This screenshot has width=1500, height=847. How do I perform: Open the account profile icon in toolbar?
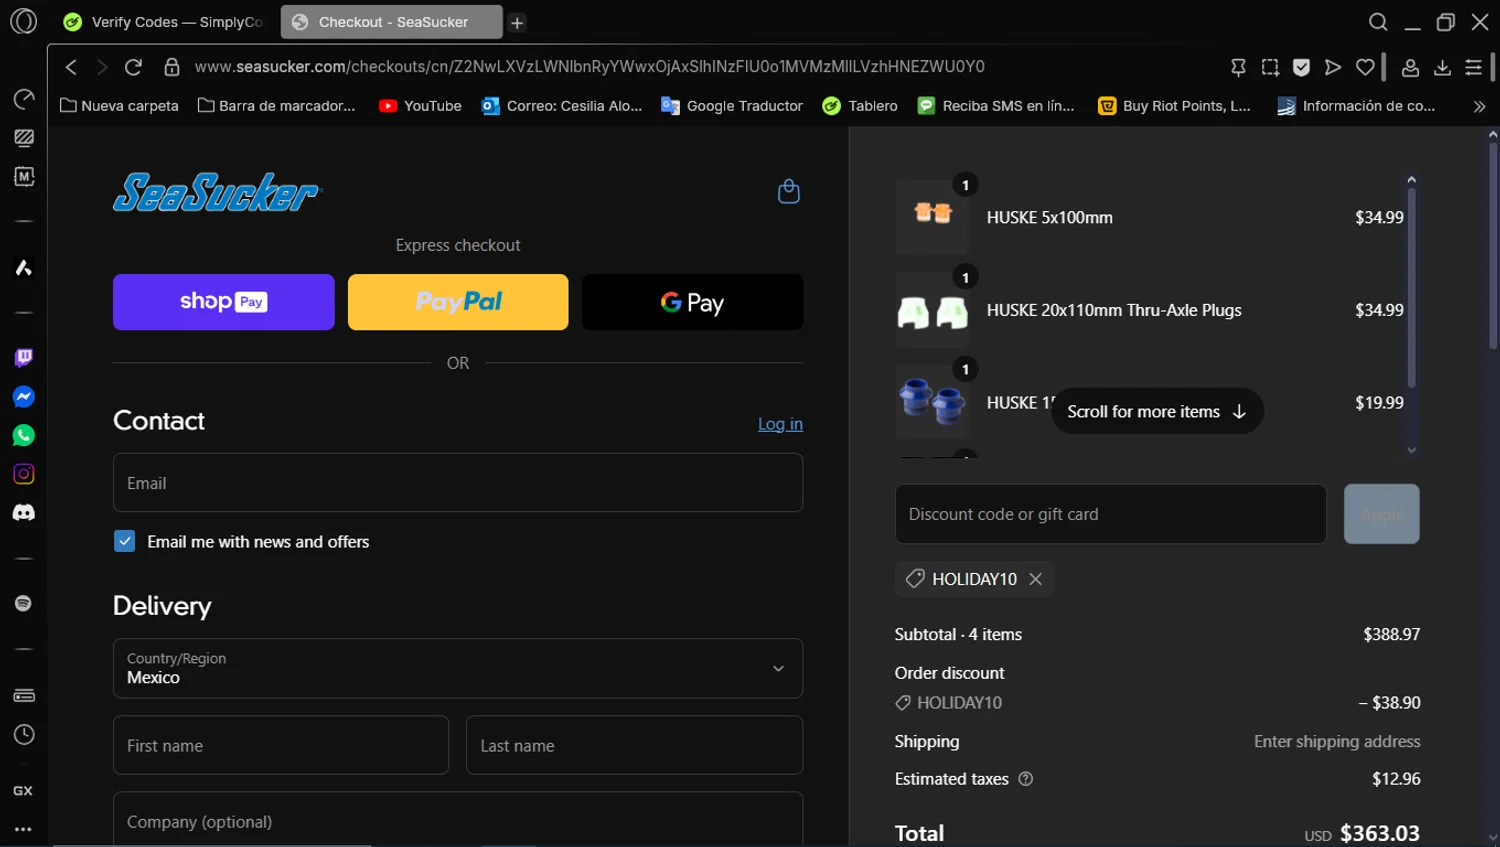[1410, 67]
